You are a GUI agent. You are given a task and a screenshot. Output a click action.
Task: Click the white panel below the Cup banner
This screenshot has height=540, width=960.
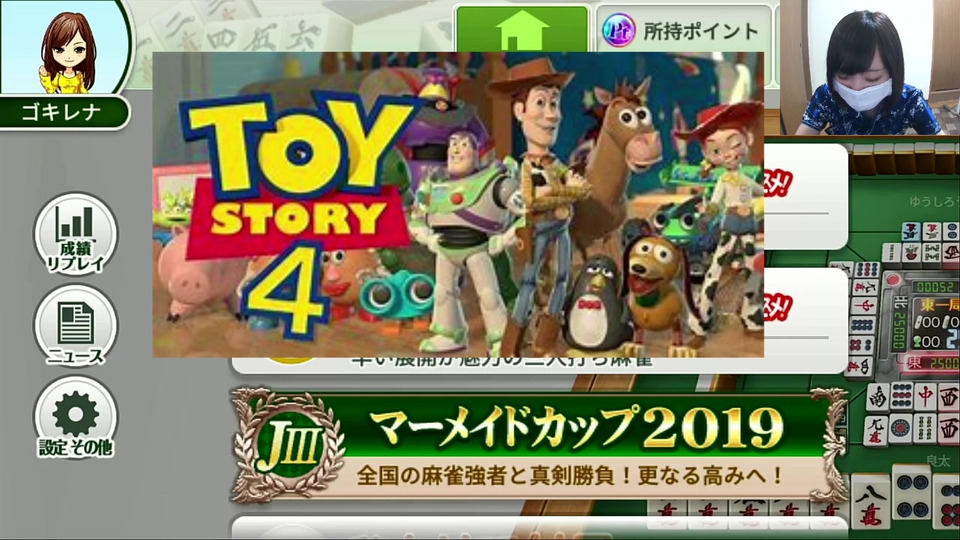click(x=539, y=527)
